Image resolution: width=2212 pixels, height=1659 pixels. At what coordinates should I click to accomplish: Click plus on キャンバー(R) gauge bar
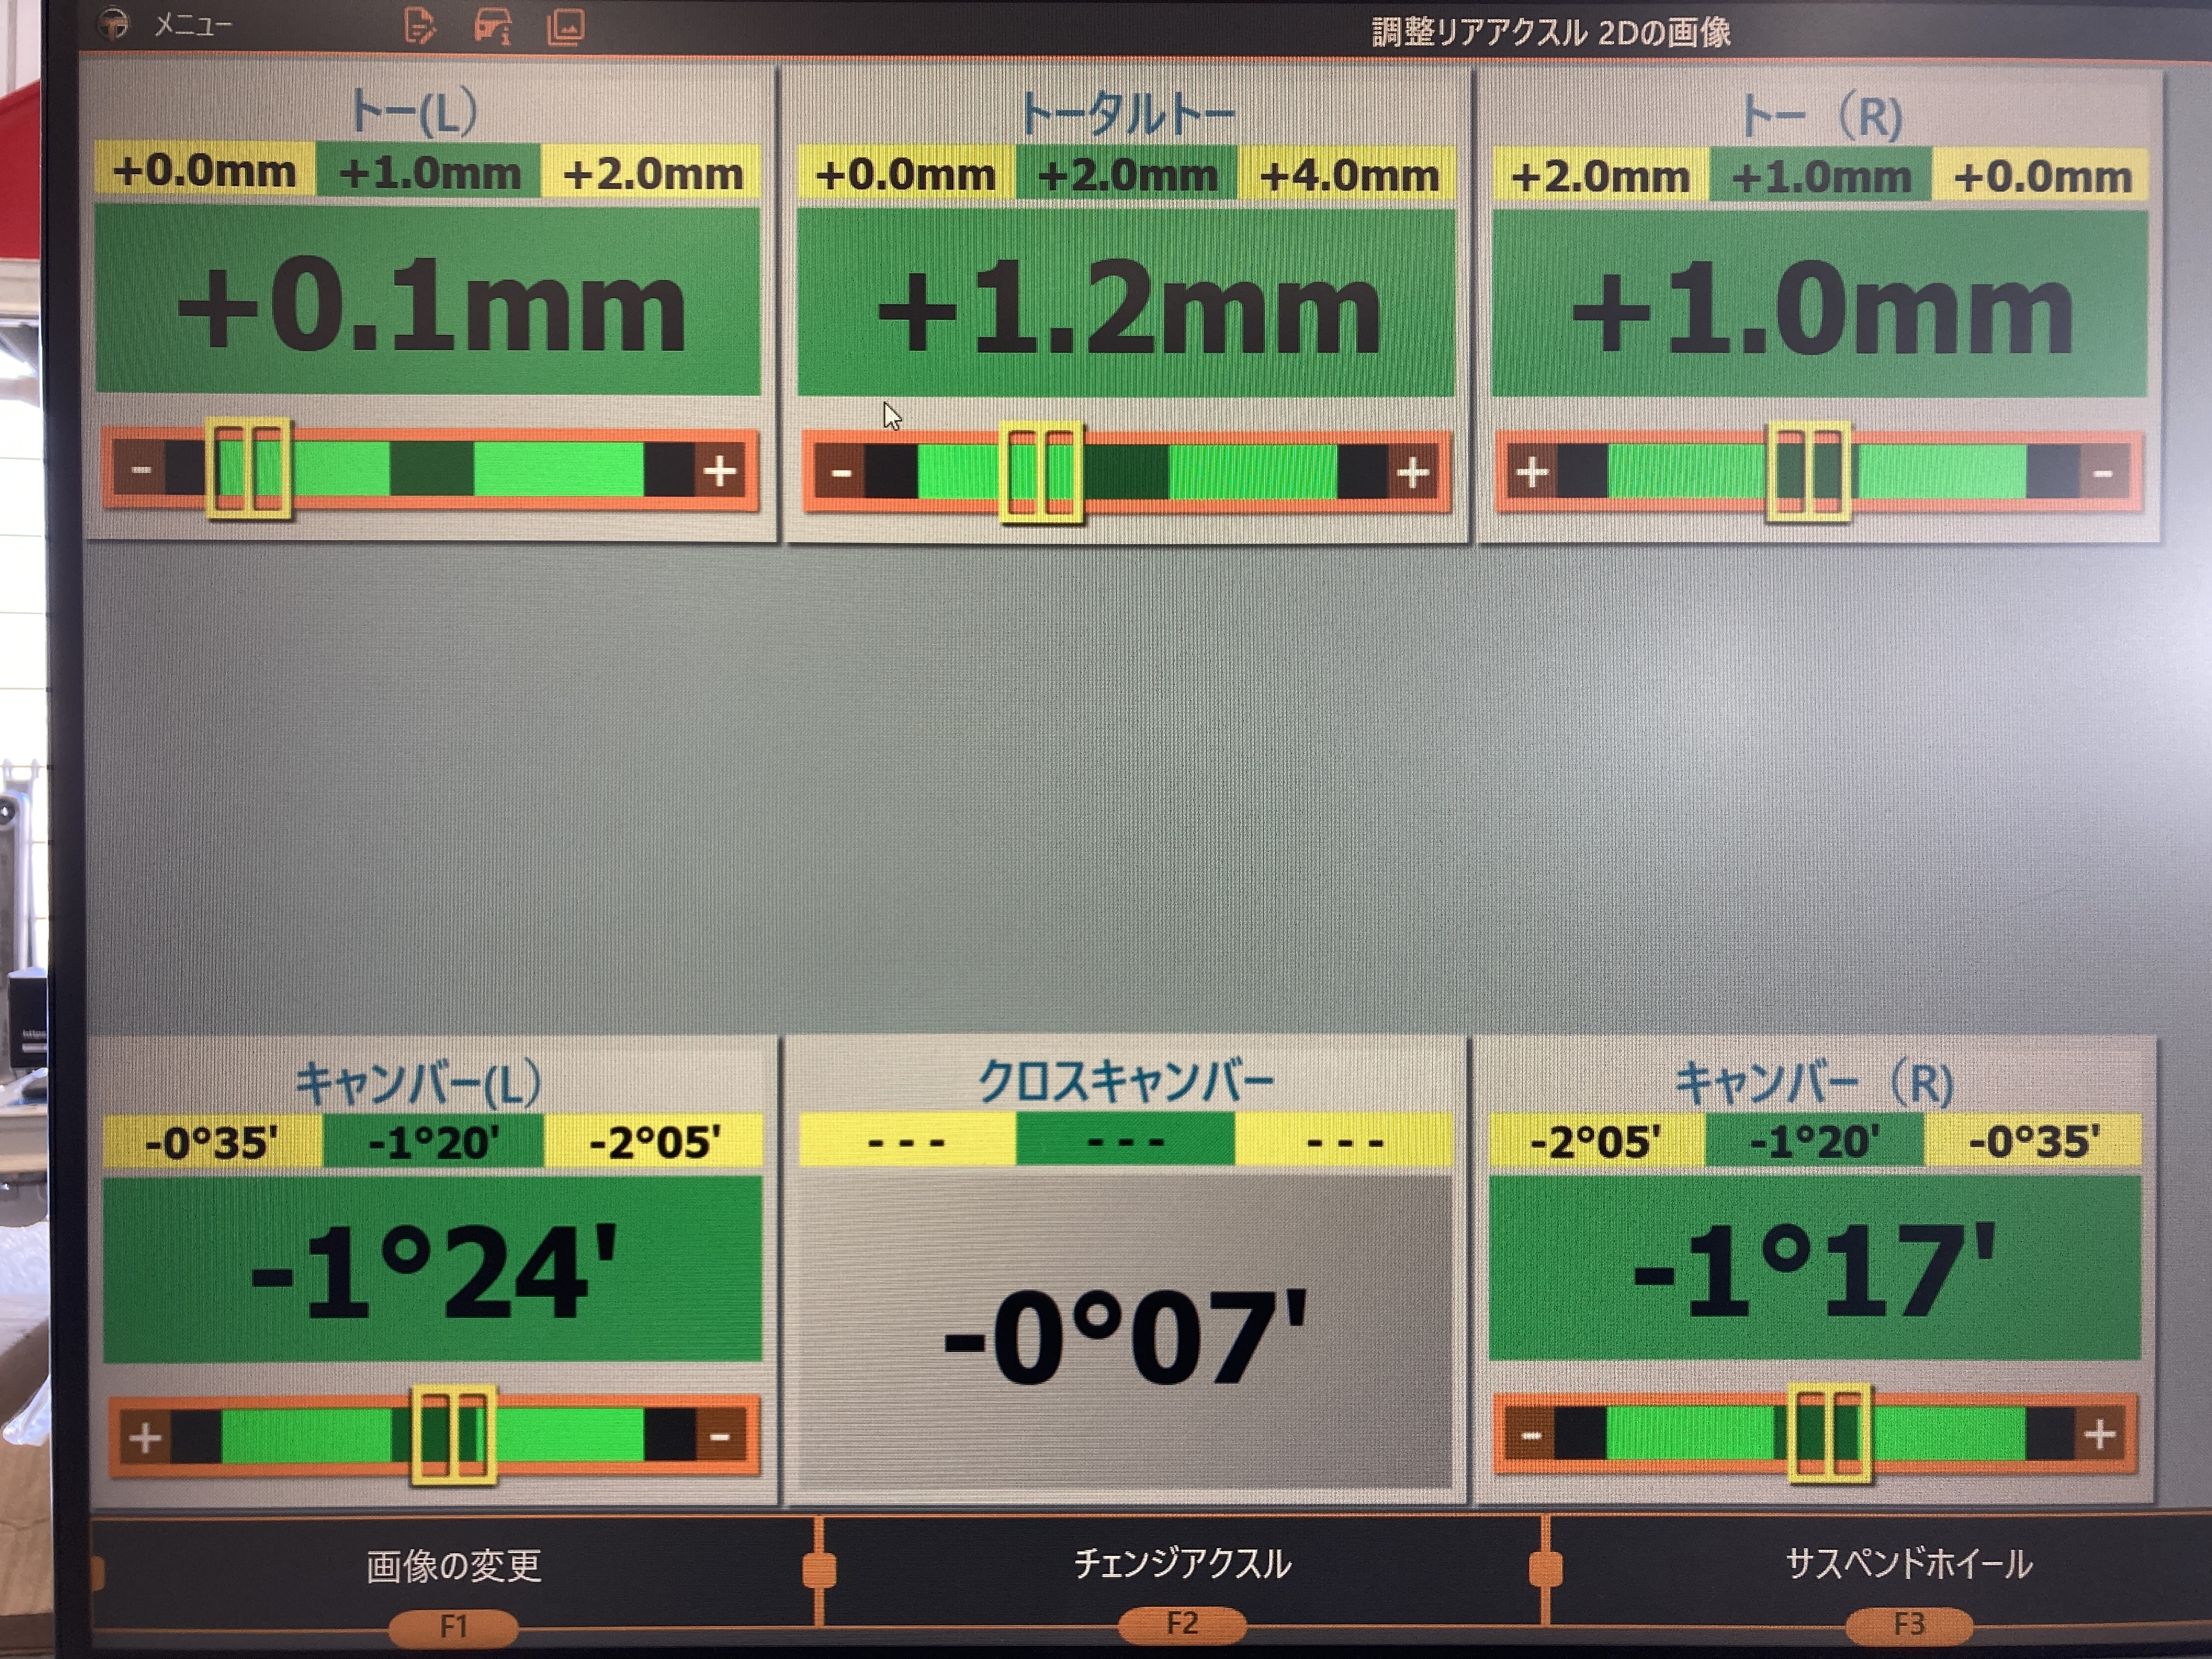pyautogui.click(x=2099, y=1435)
